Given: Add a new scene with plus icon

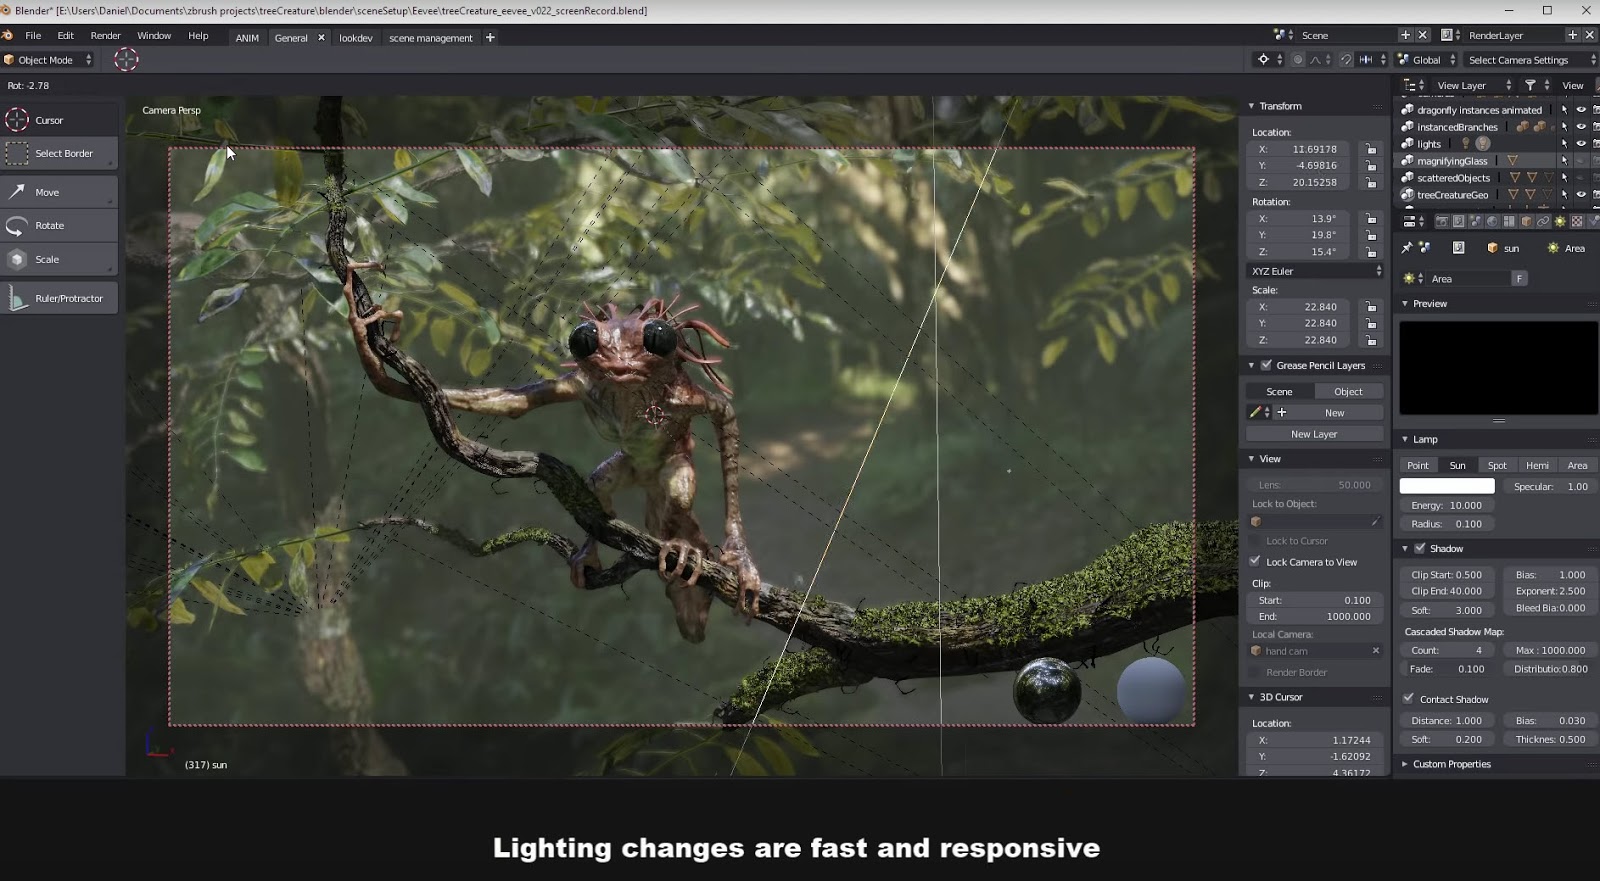Looking at the screenshot, I should coord(1405,35).
